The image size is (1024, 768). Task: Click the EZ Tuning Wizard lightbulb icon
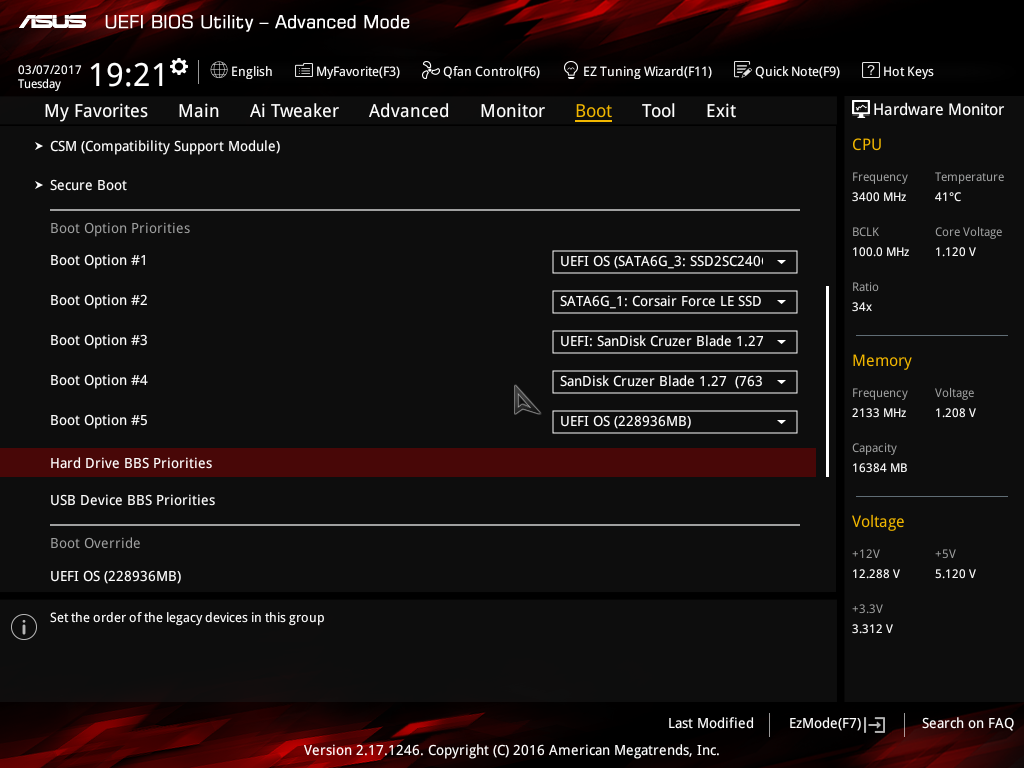tap(570, 70)
